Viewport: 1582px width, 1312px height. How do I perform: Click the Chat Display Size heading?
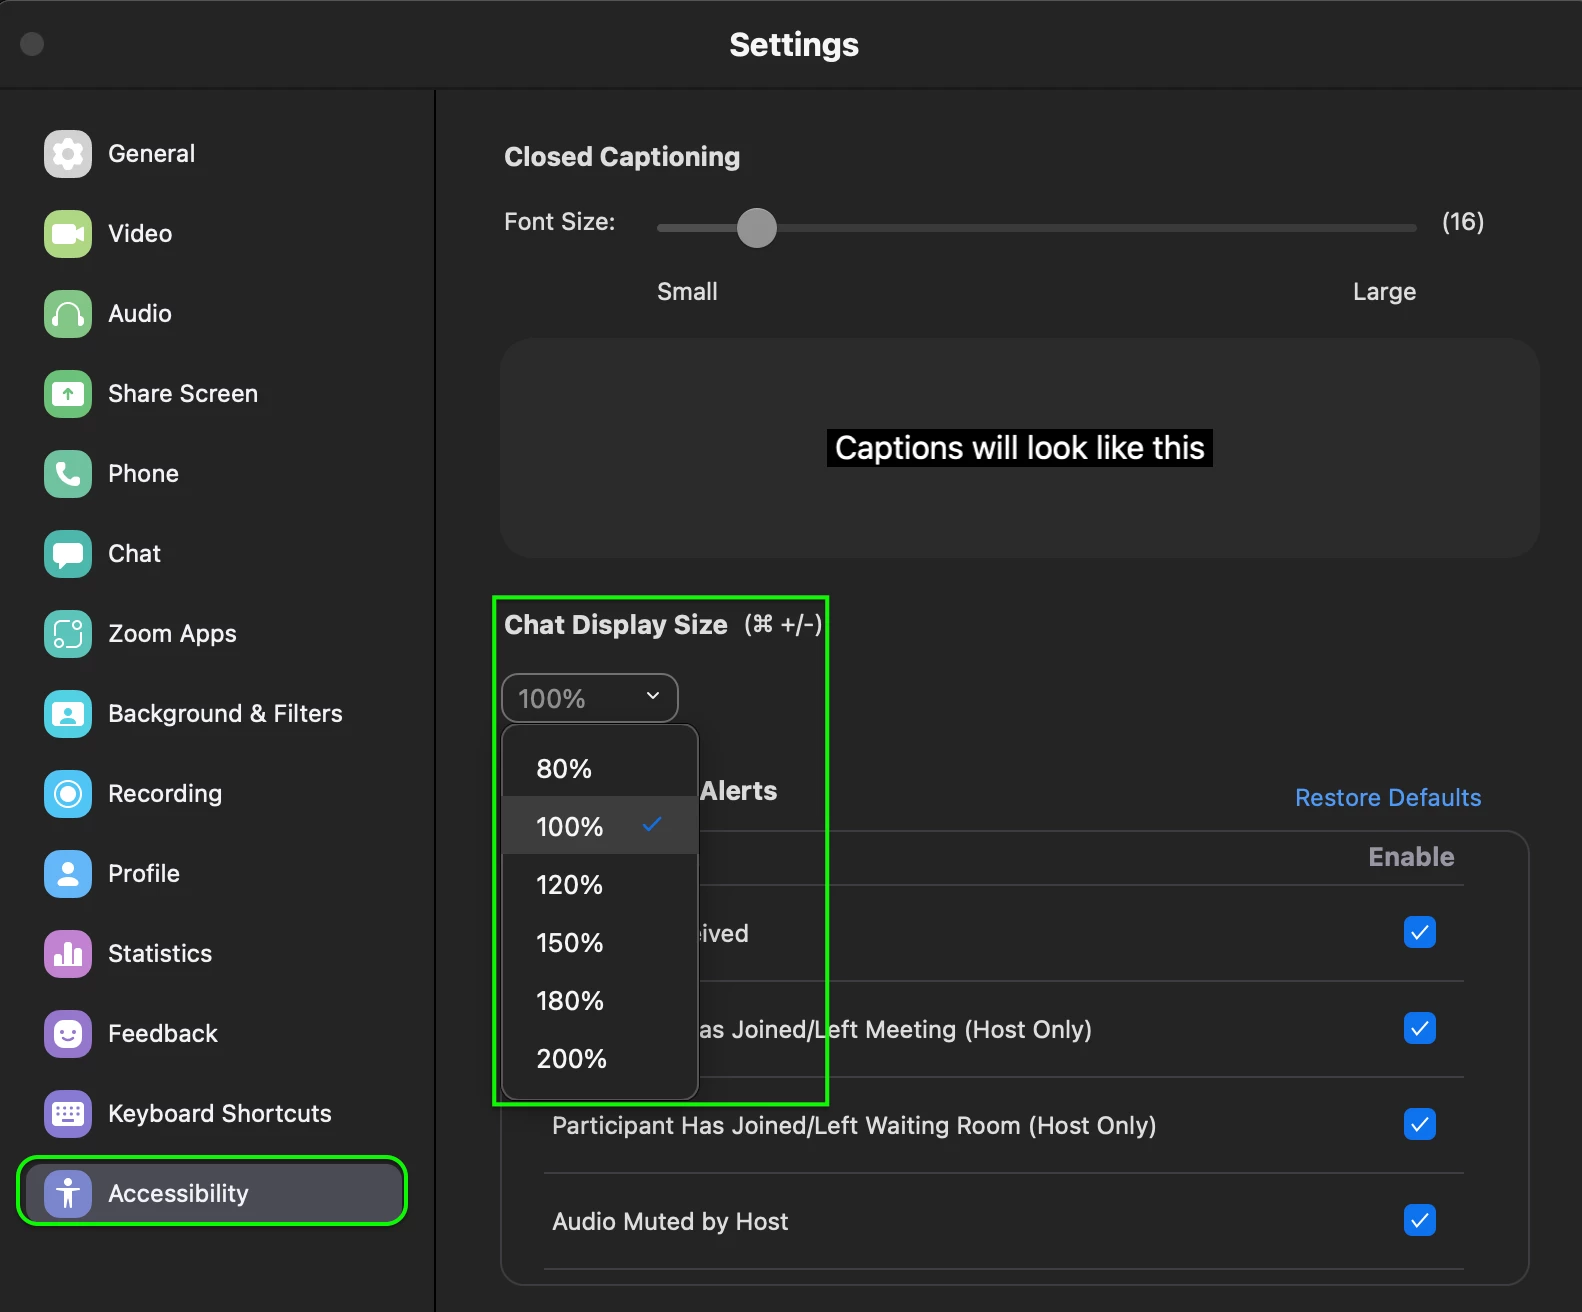(x=616, y=625)
